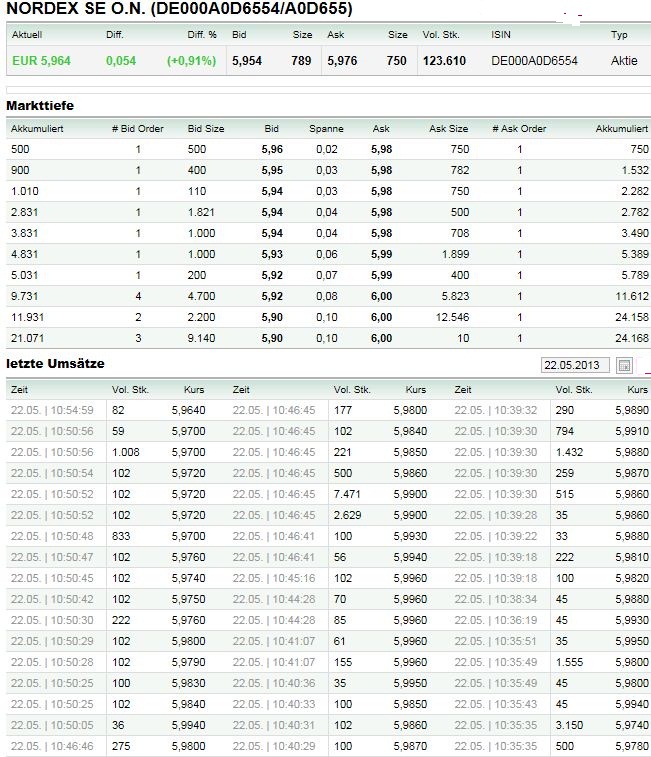The image size is (651, 757).
Task: Click trade volume 7.471
Action: coord(347,494)
